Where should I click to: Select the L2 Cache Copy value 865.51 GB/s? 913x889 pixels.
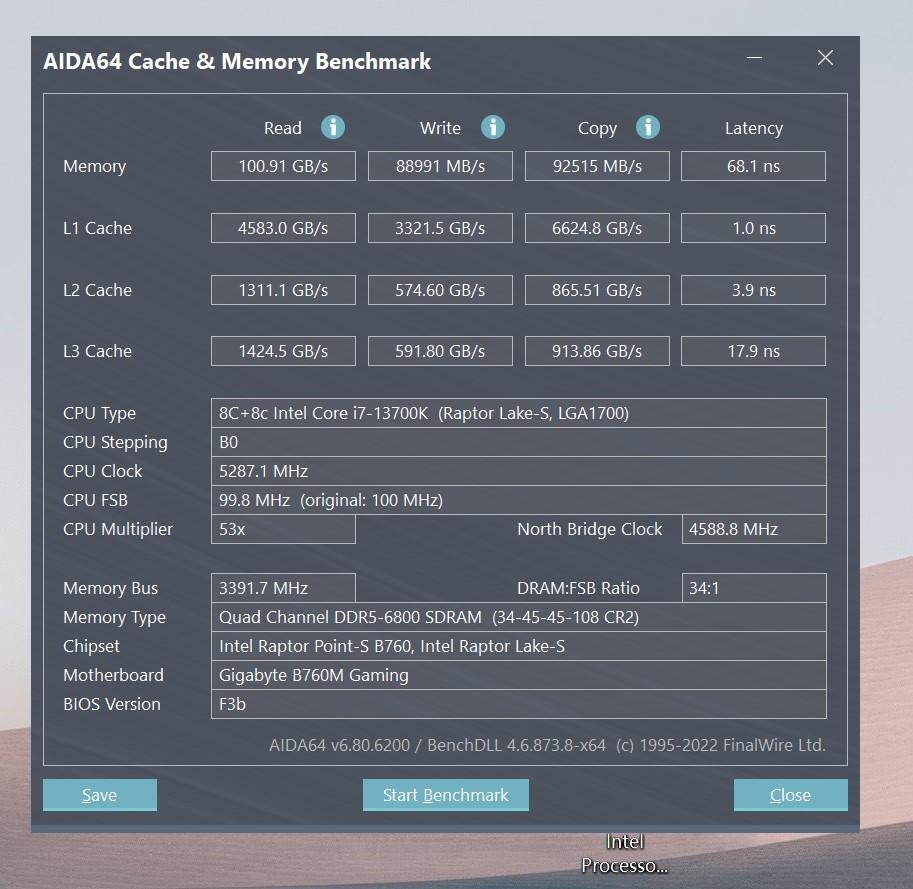tap(597, 290)
